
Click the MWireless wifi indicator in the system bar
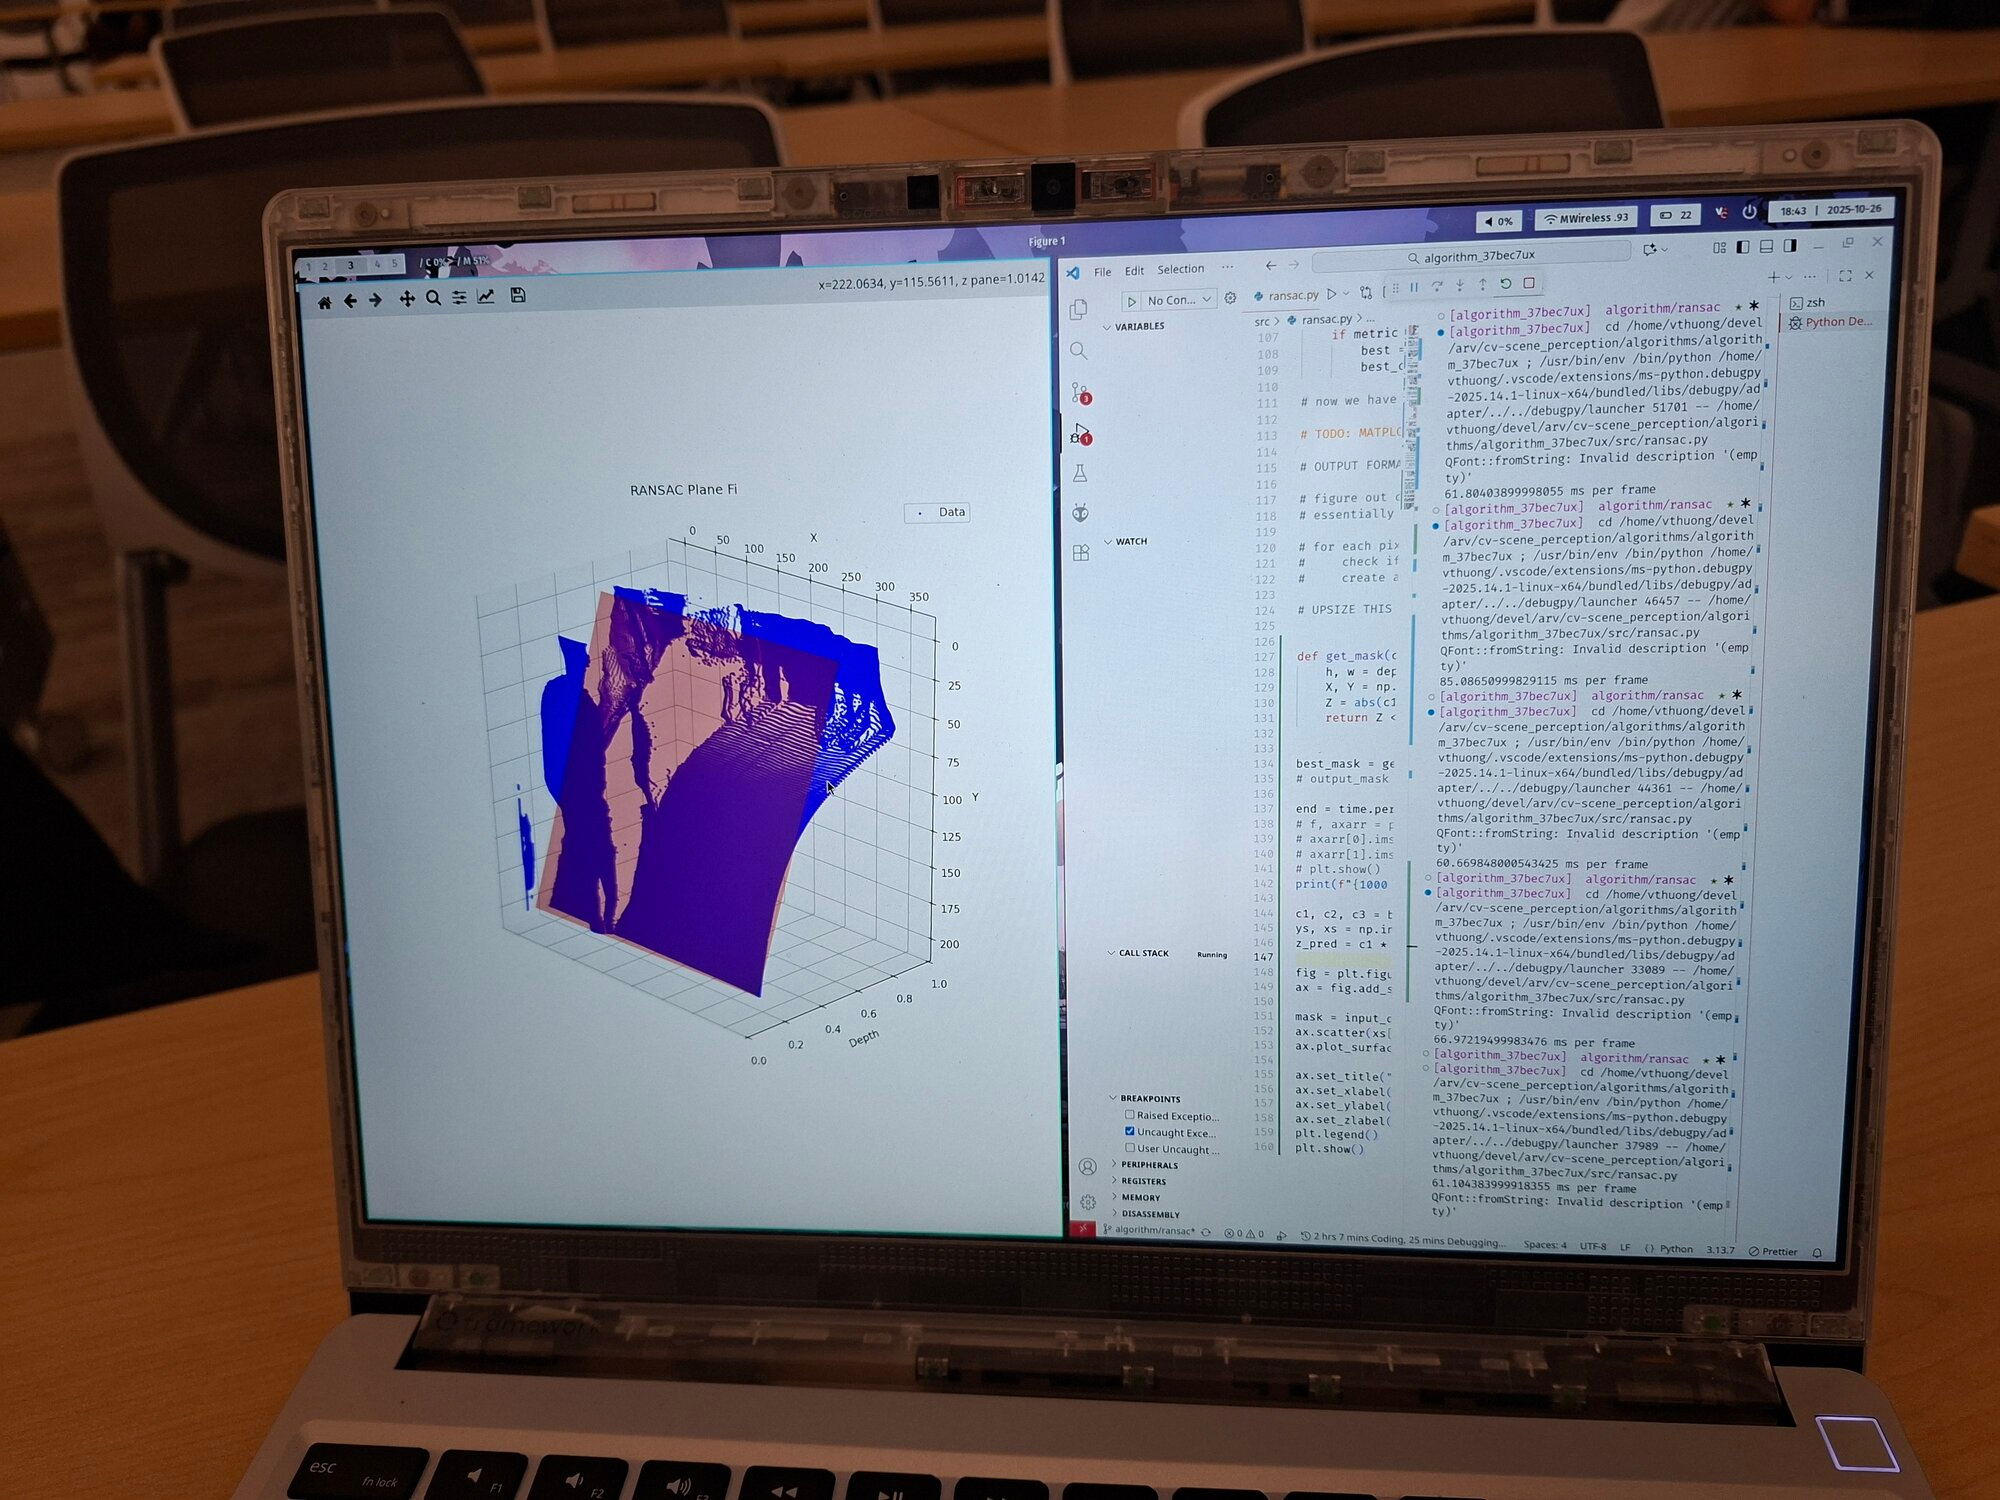point(1587,218)
